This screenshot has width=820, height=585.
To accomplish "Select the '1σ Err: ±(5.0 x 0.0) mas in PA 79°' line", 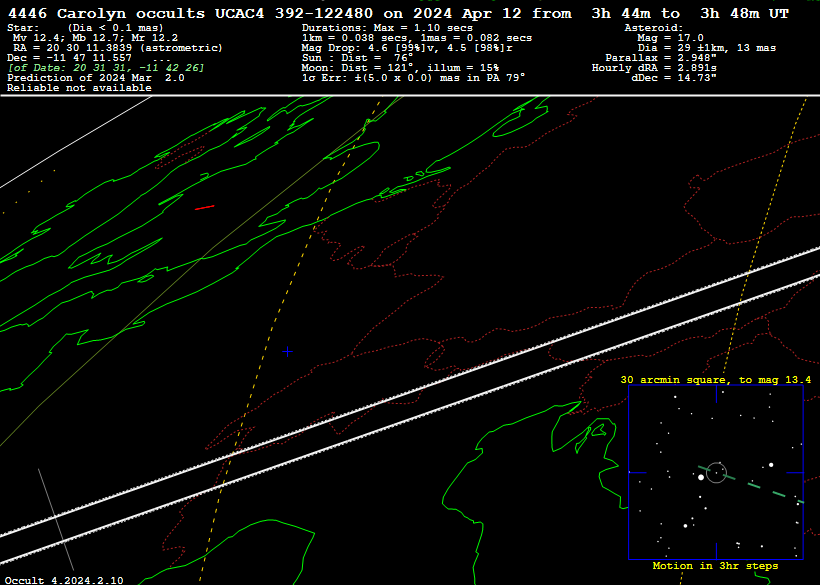I will pos(413,78).
